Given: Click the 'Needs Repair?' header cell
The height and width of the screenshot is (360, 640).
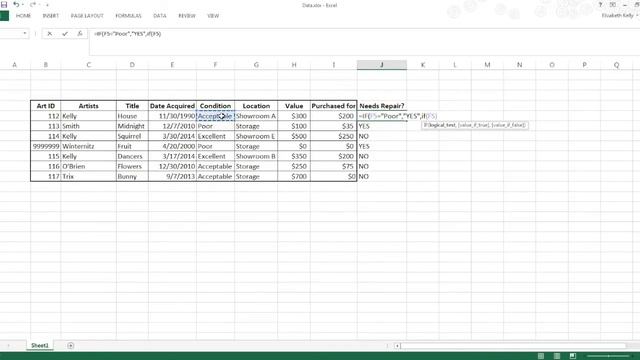Looking at the screenshot, I should [382, 106].
